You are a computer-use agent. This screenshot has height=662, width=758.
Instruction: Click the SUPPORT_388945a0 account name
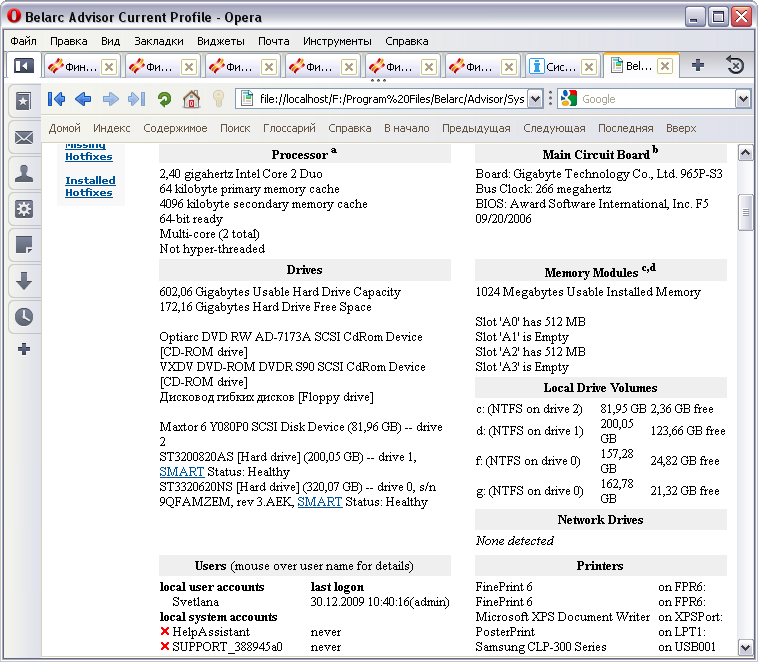coord(227,647)
